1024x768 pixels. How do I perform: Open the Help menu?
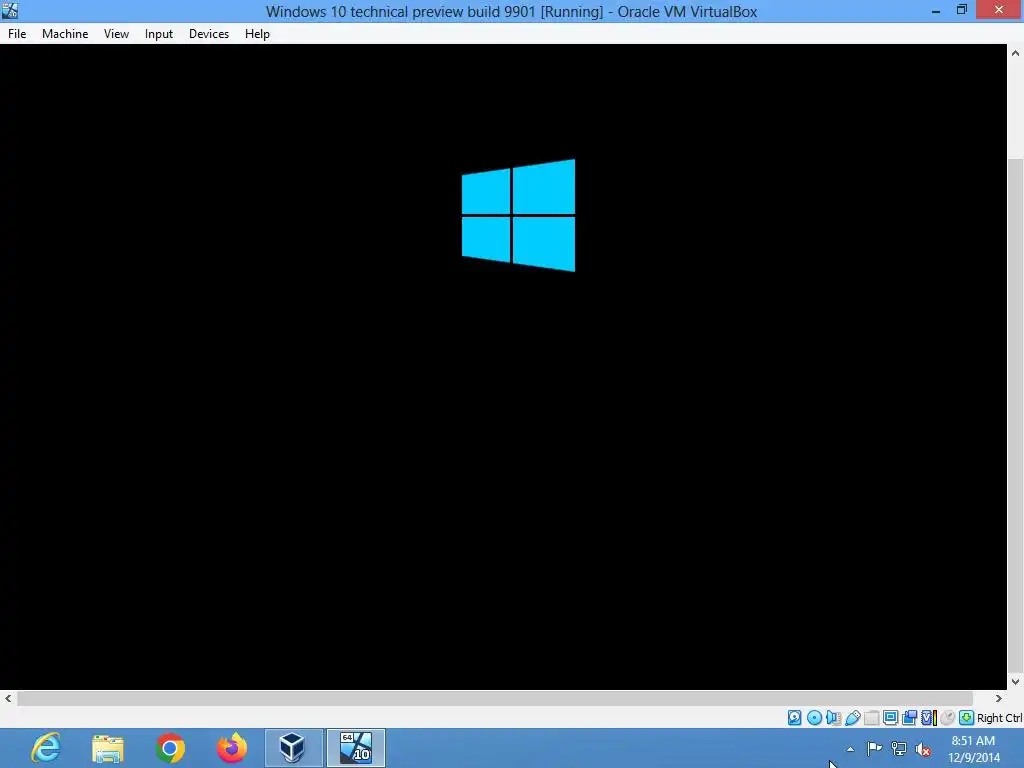click(x=257, y=34)
